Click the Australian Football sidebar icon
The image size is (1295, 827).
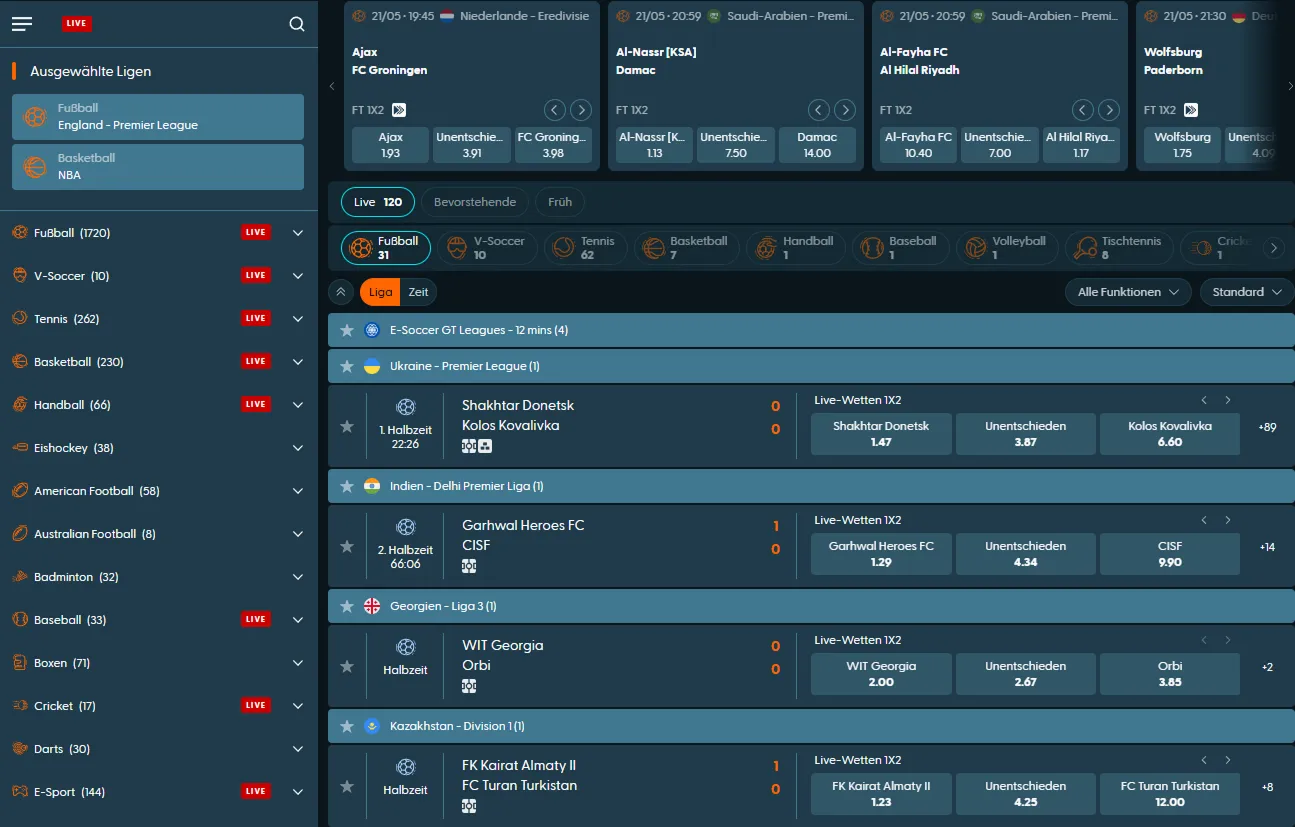pyautogui.click(x=20, y=534)
